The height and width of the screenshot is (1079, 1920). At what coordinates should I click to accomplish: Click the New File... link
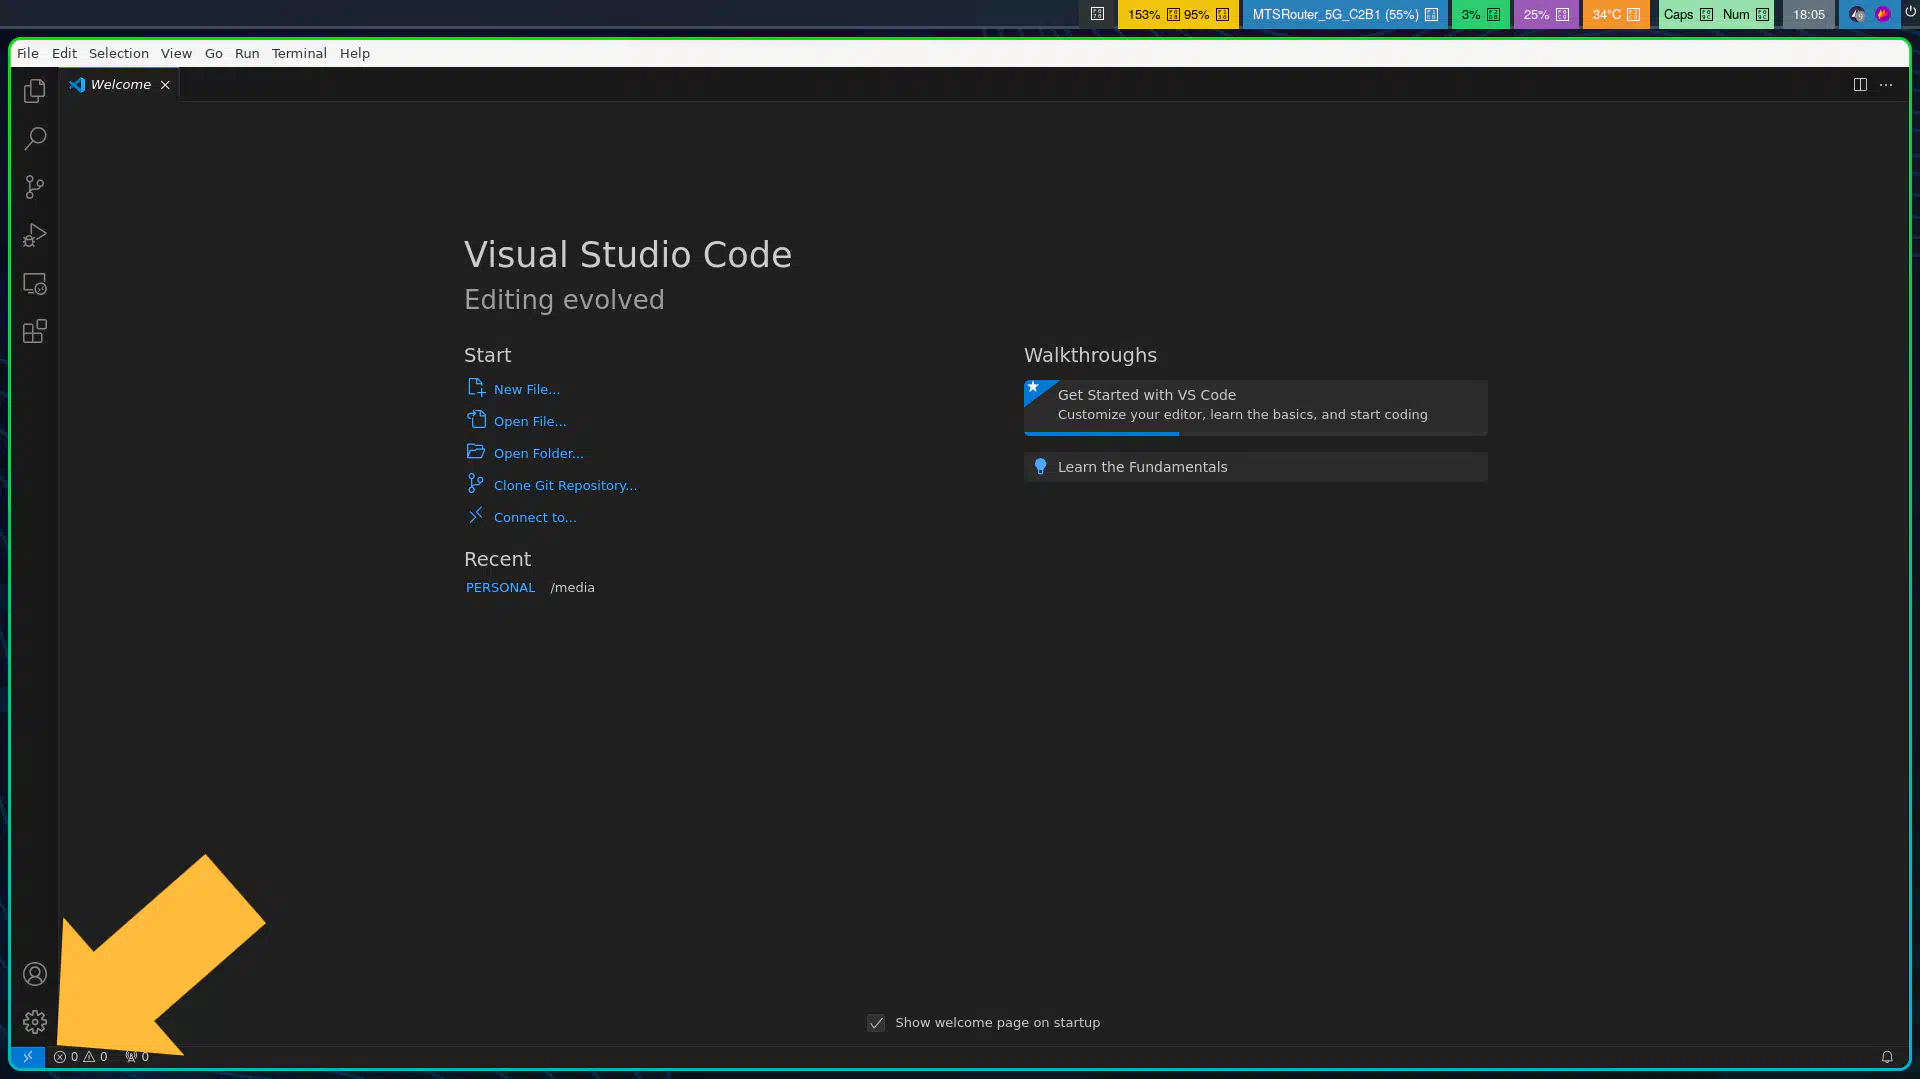coord(526,390)
